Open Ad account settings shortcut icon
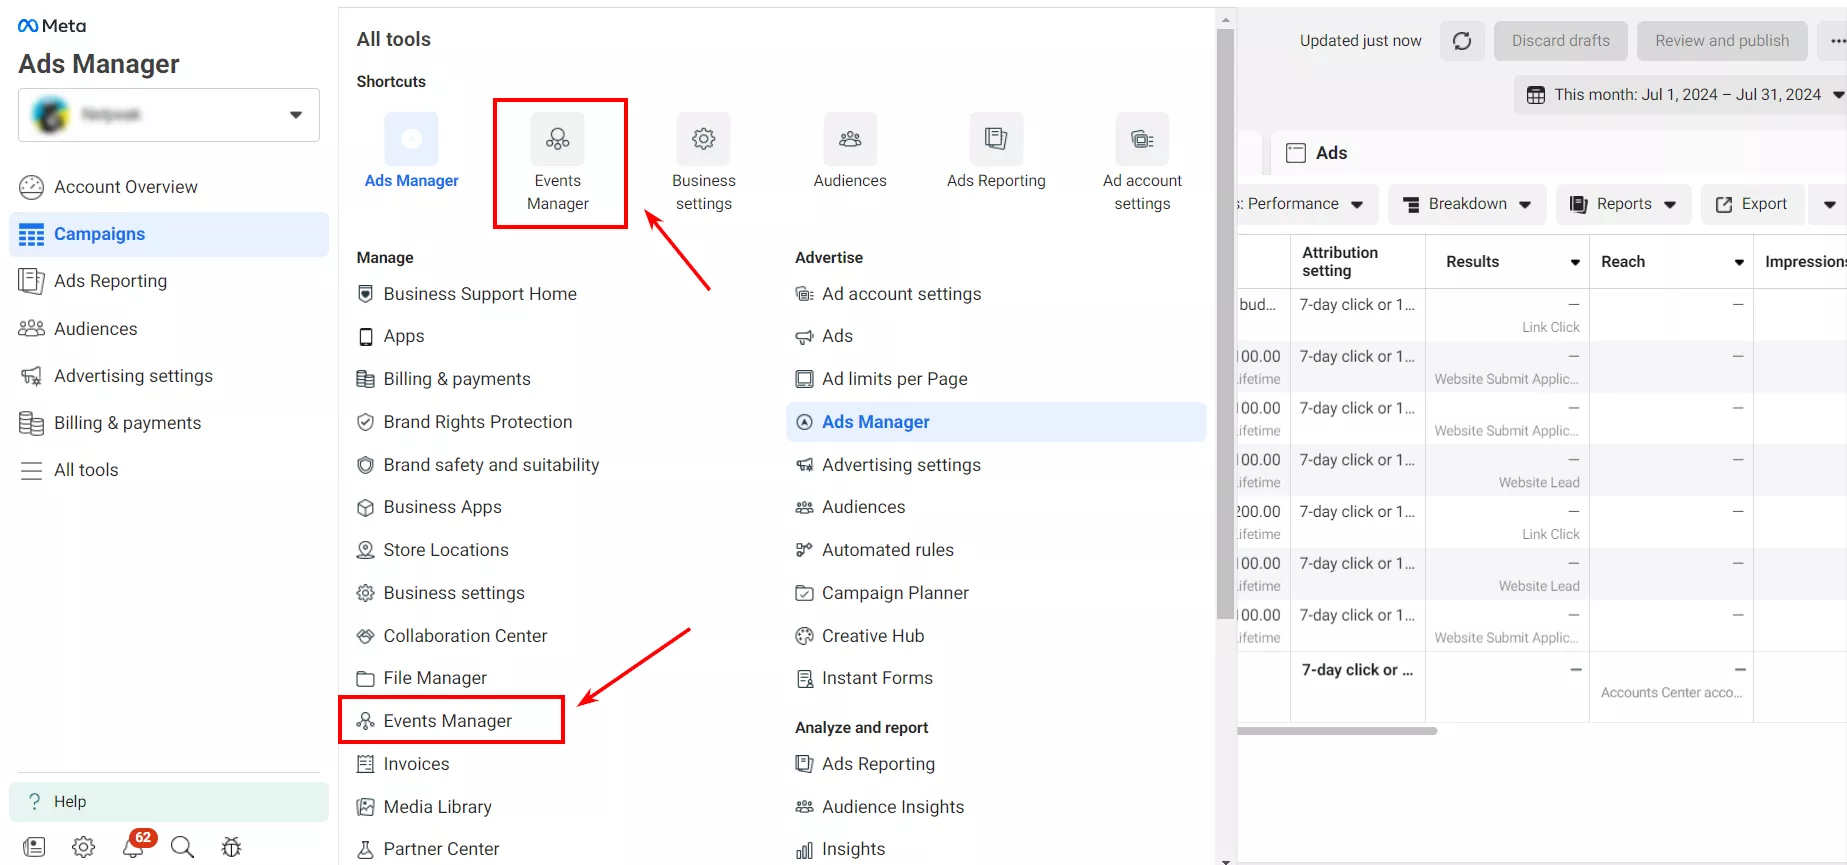1847x865 pixels. [x=1142, y=139]
